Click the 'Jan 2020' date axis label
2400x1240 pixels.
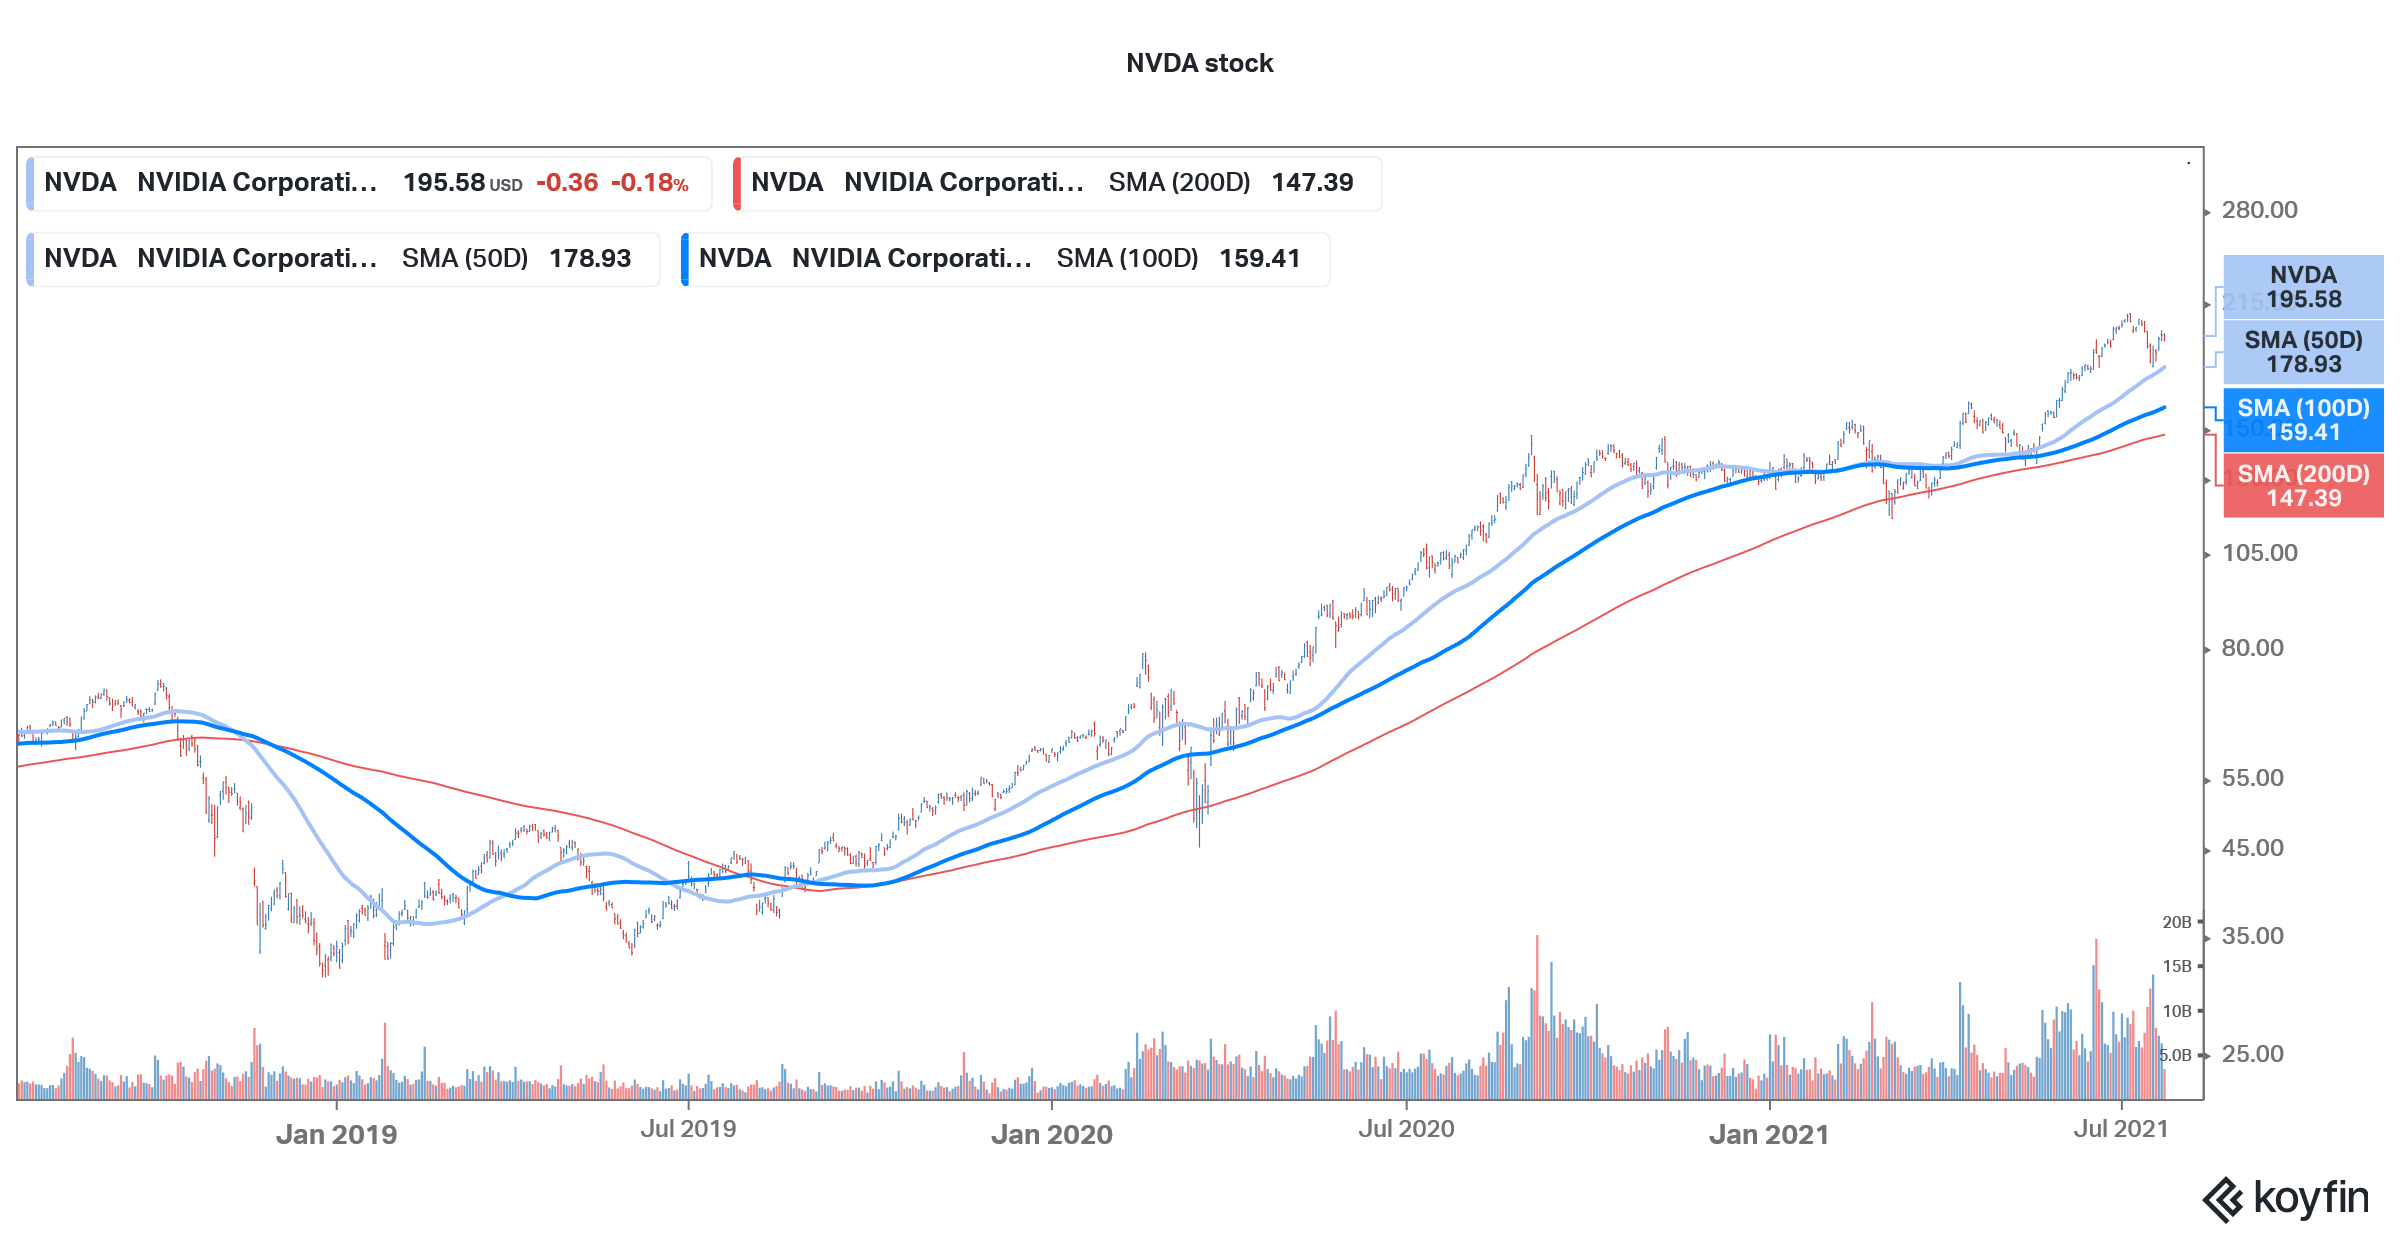pos(1051,1134)
